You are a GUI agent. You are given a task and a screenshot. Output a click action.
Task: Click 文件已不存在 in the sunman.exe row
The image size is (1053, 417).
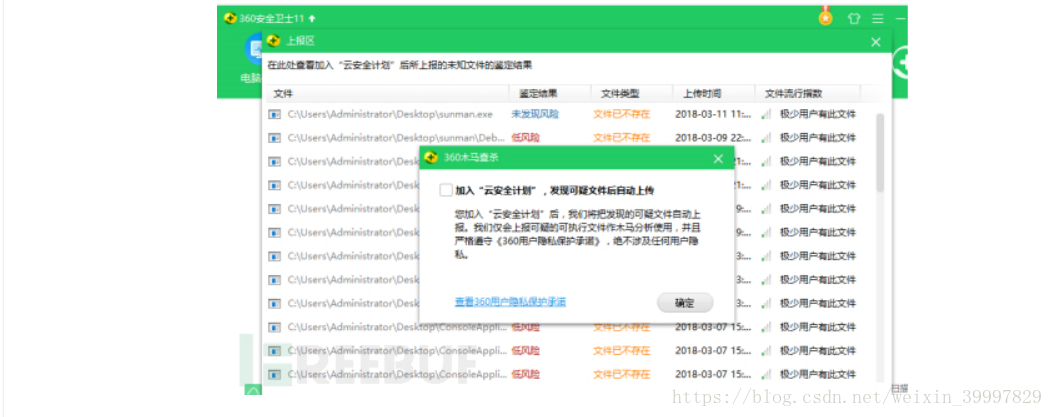point(622,114)
